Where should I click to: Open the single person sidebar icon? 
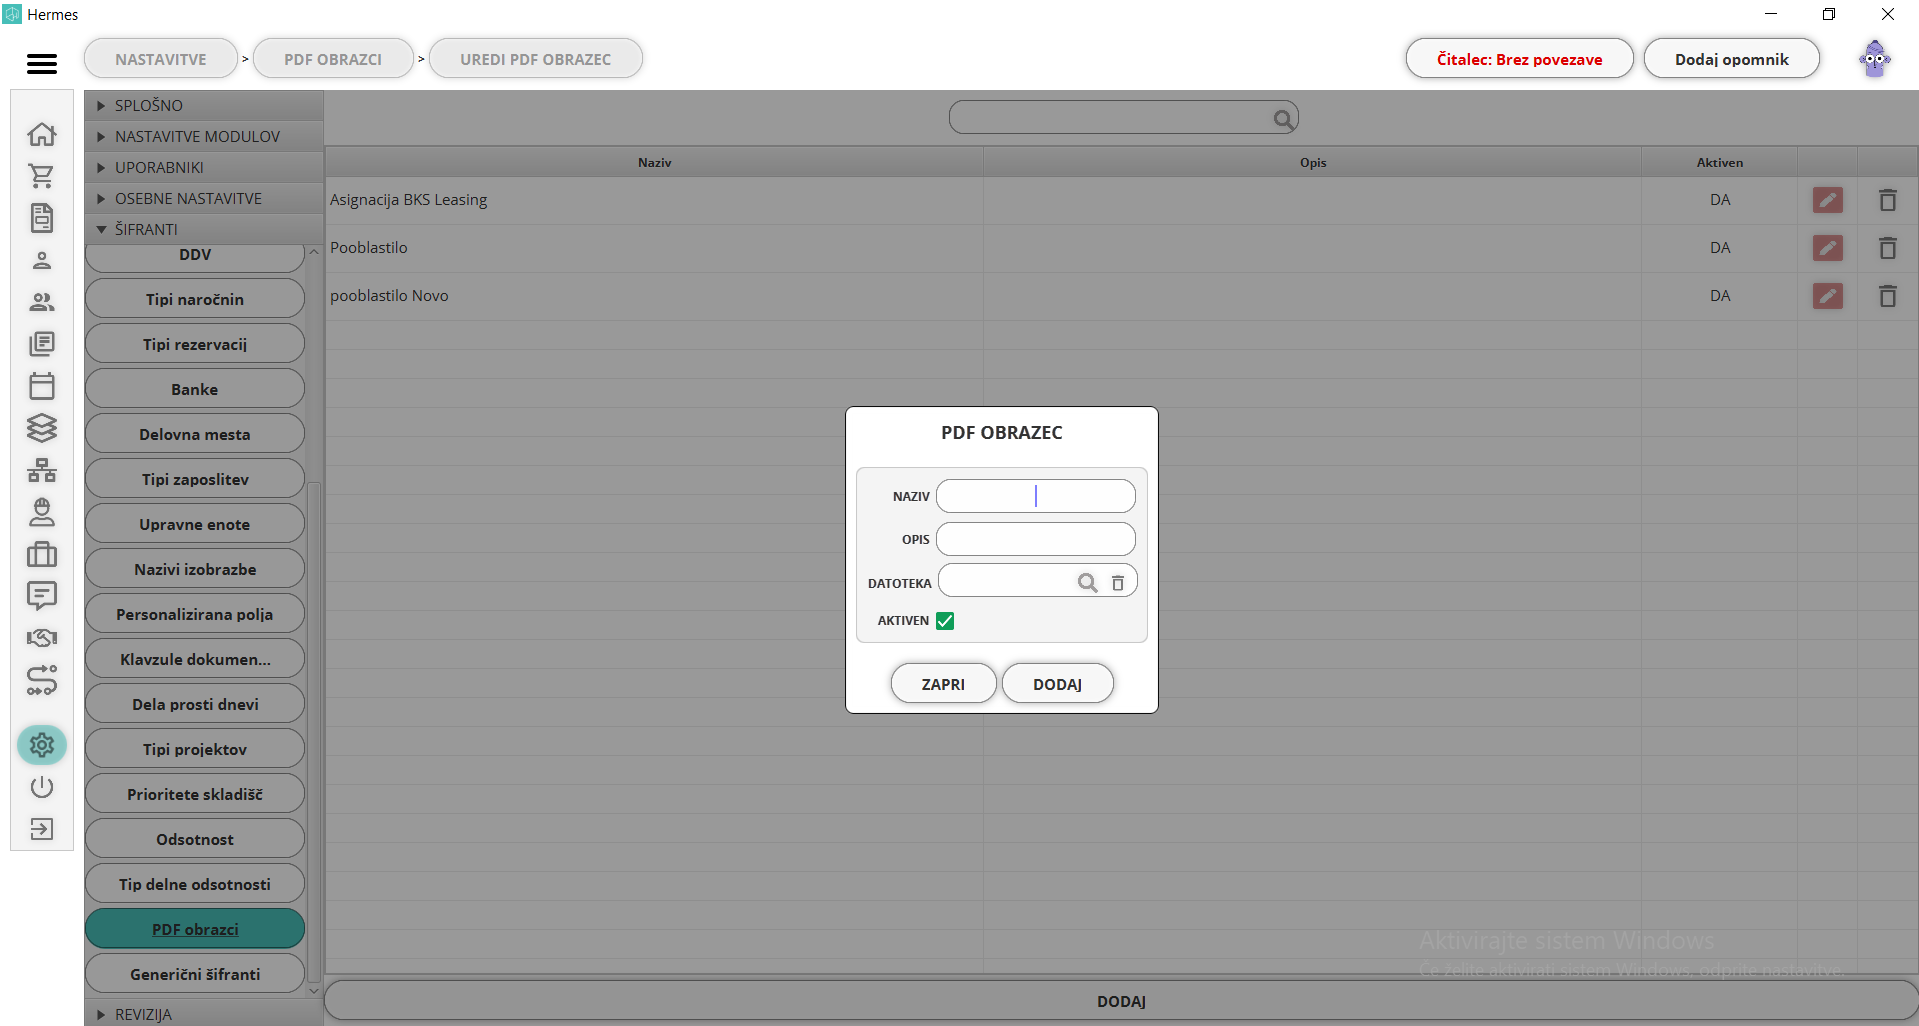(42, 260)
